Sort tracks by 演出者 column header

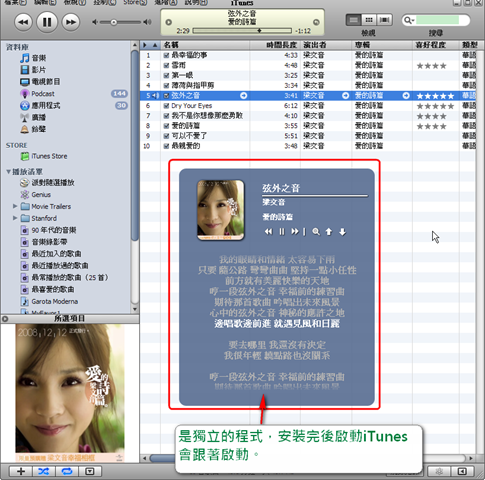coord(326,45)
